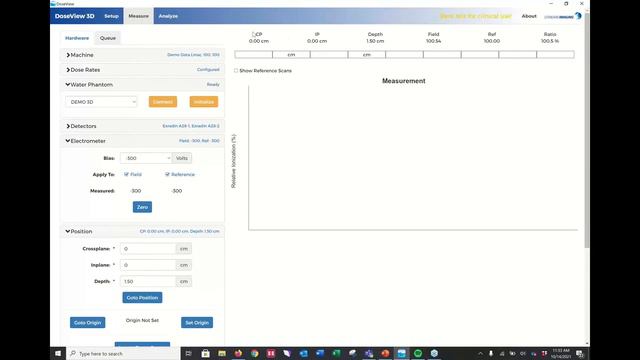
Task: Click the Dose Rates 'Configured' status
Action: click(208, 70)
